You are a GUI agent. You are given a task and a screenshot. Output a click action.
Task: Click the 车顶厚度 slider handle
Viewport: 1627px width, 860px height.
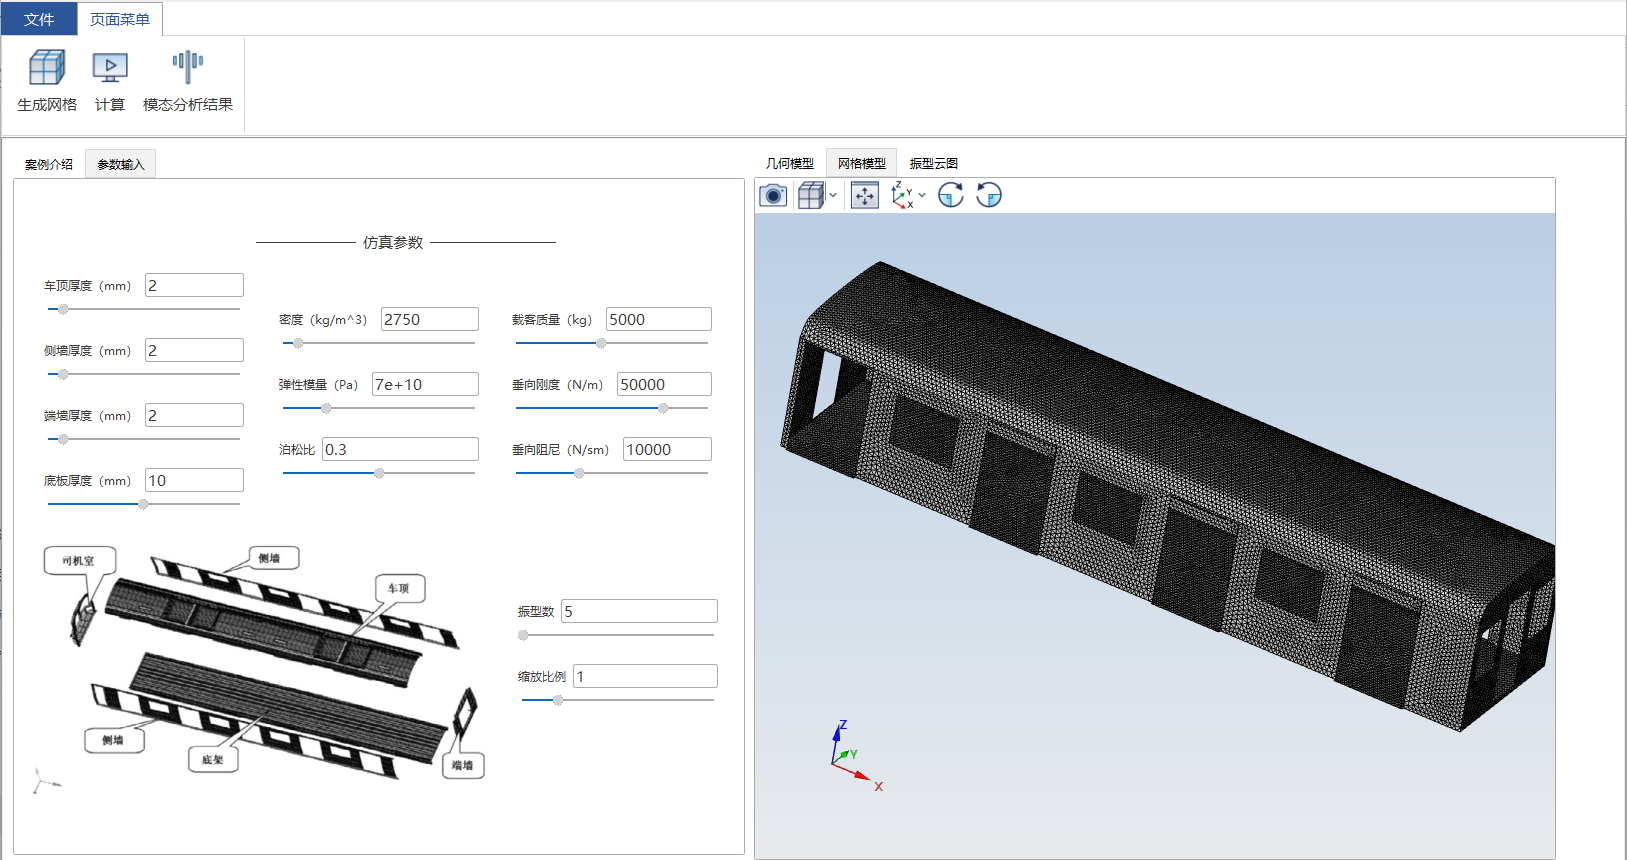point(63,309)
